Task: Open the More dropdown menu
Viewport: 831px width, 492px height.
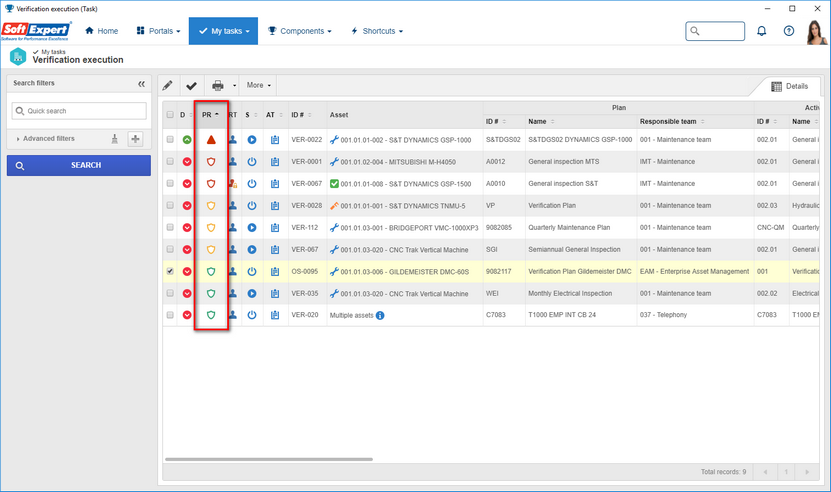Action: (x=259, y=85)
